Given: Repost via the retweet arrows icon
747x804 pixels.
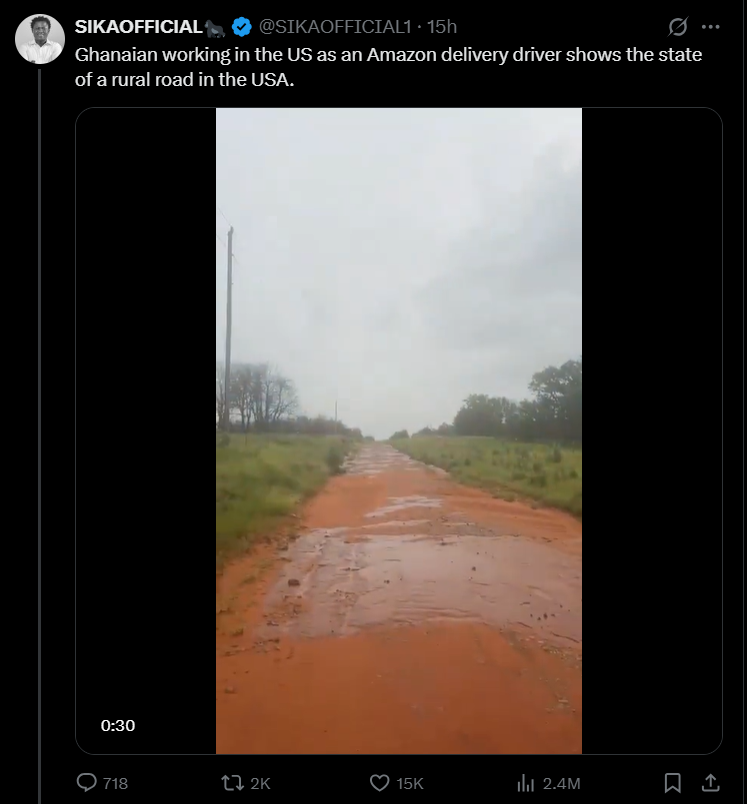Looking at the screenshot, I should point(232,782).
